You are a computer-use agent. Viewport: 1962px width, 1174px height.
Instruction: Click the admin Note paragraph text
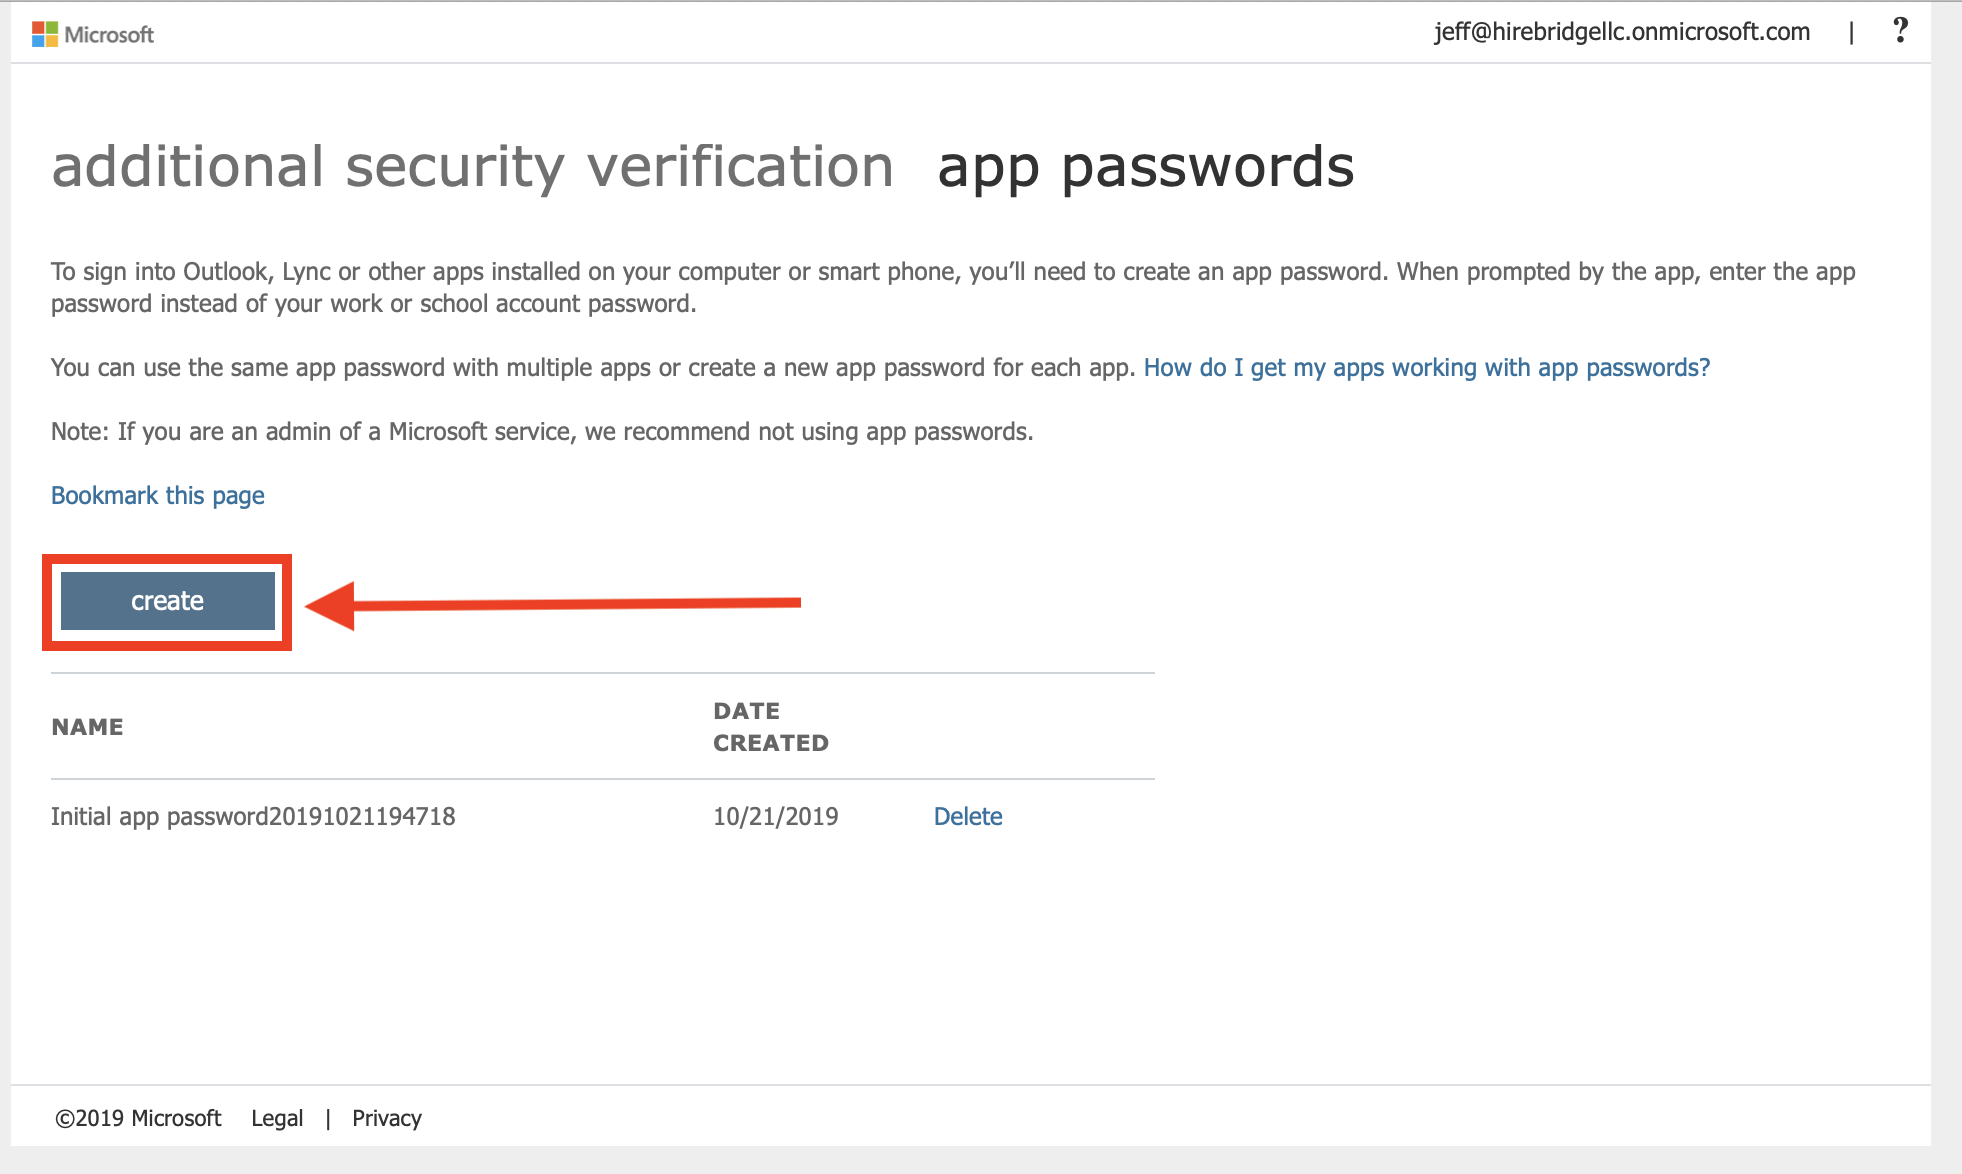coord(542,432)
